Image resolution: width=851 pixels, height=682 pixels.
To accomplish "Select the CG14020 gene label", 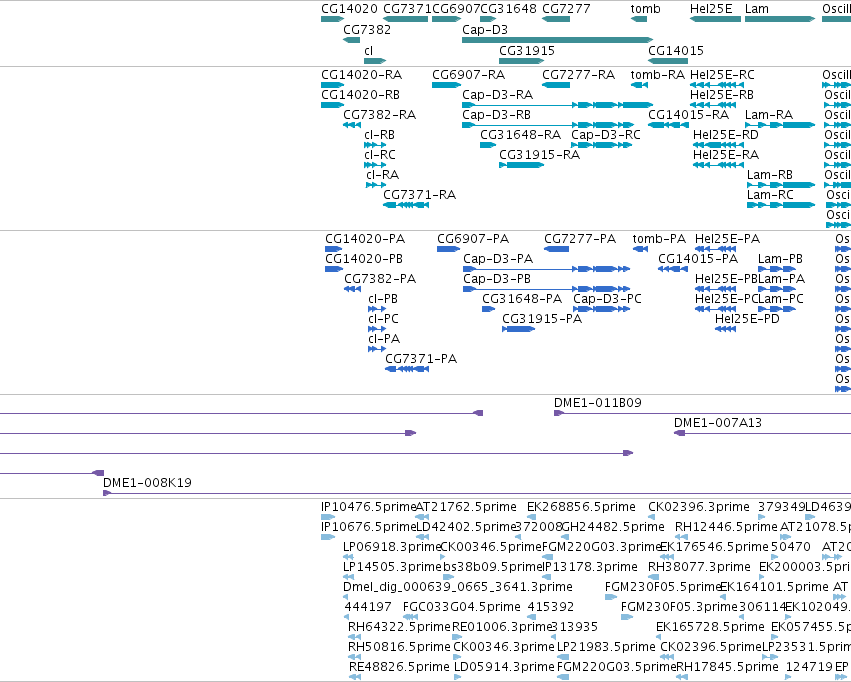I will click(349, 9).
